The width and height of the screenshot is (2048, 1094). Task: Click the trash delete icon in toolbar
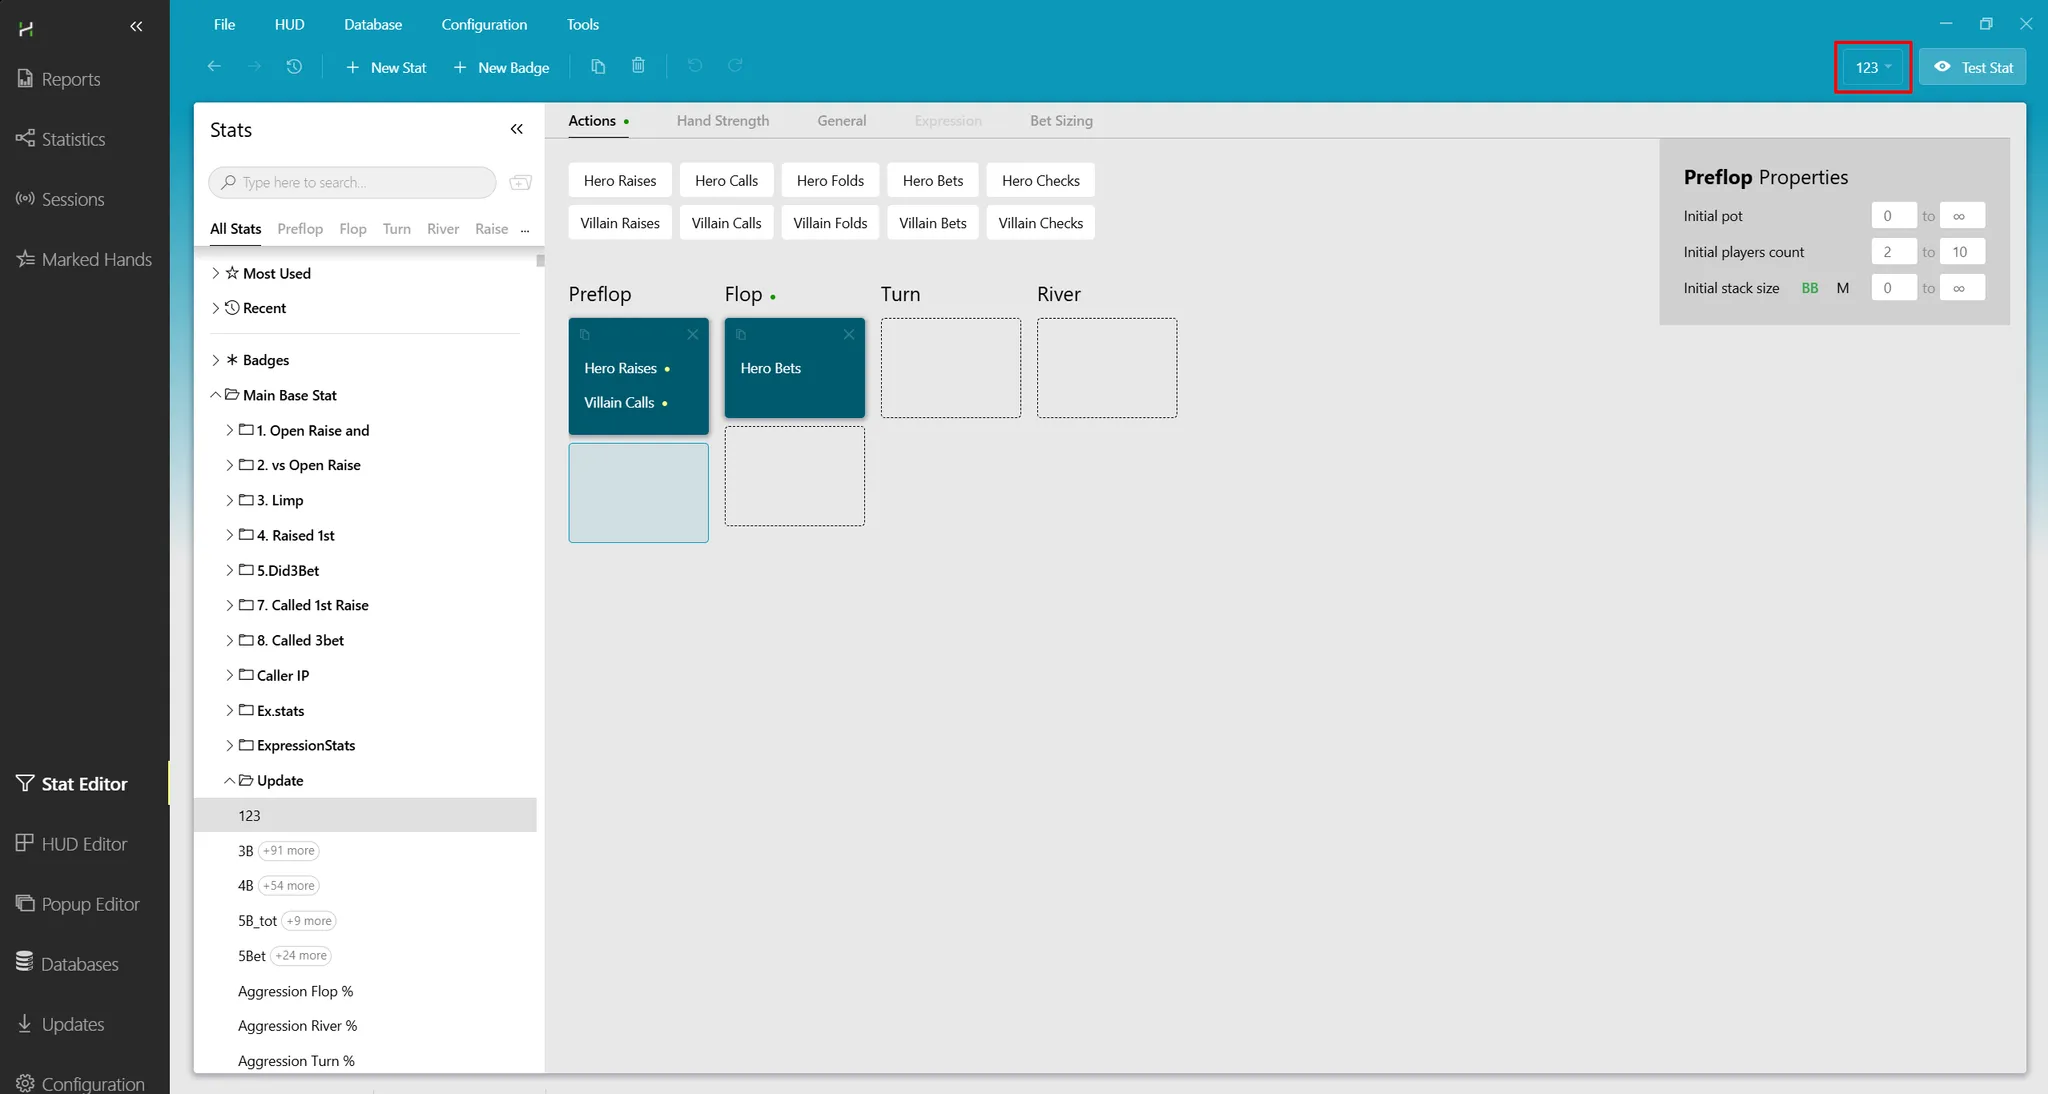pos(638,66)
